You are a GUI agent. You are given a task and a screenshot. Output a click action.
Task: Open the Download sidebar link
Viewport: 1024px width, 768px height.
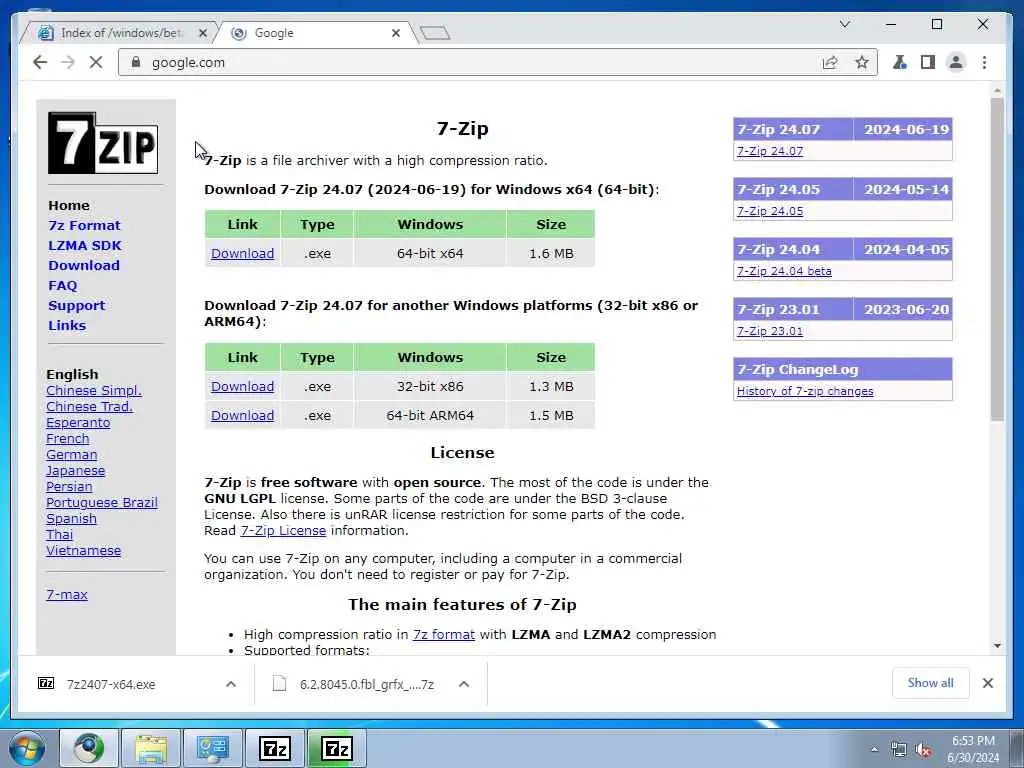pos(84,265)
